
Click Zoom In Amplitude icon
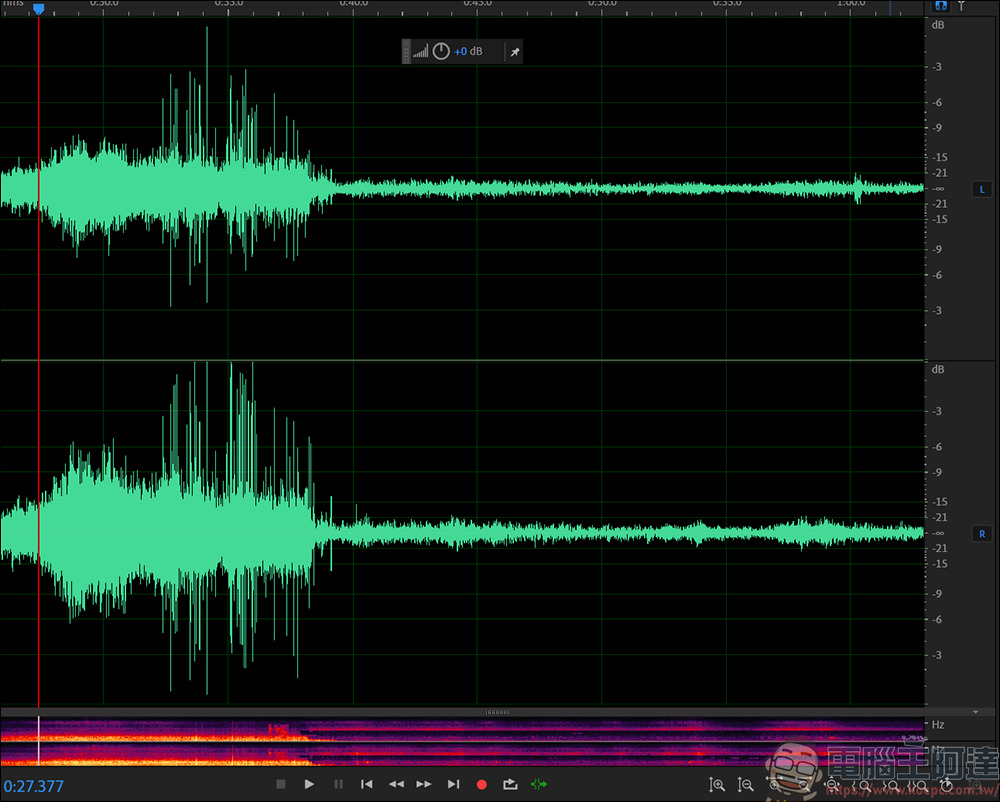click(716, 785)
